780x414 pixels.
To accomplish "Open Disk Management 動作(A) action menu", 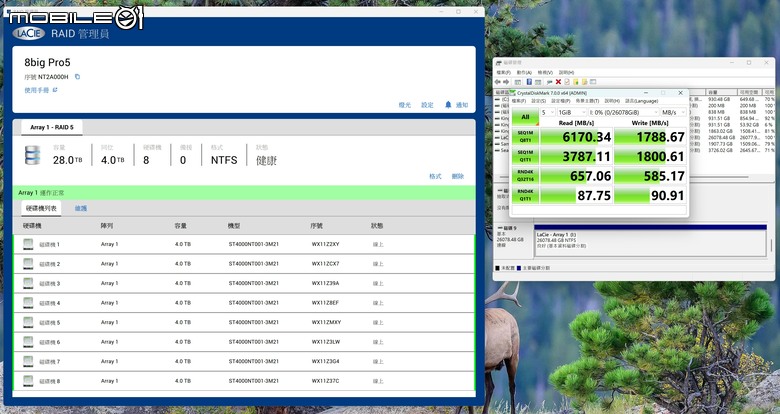I will pos(524,73).
